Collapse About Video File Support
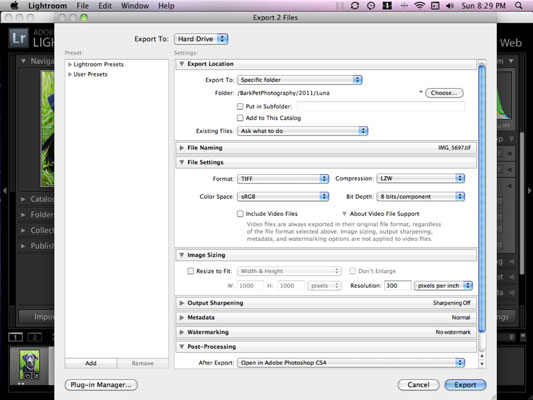 tap(344, 214)
